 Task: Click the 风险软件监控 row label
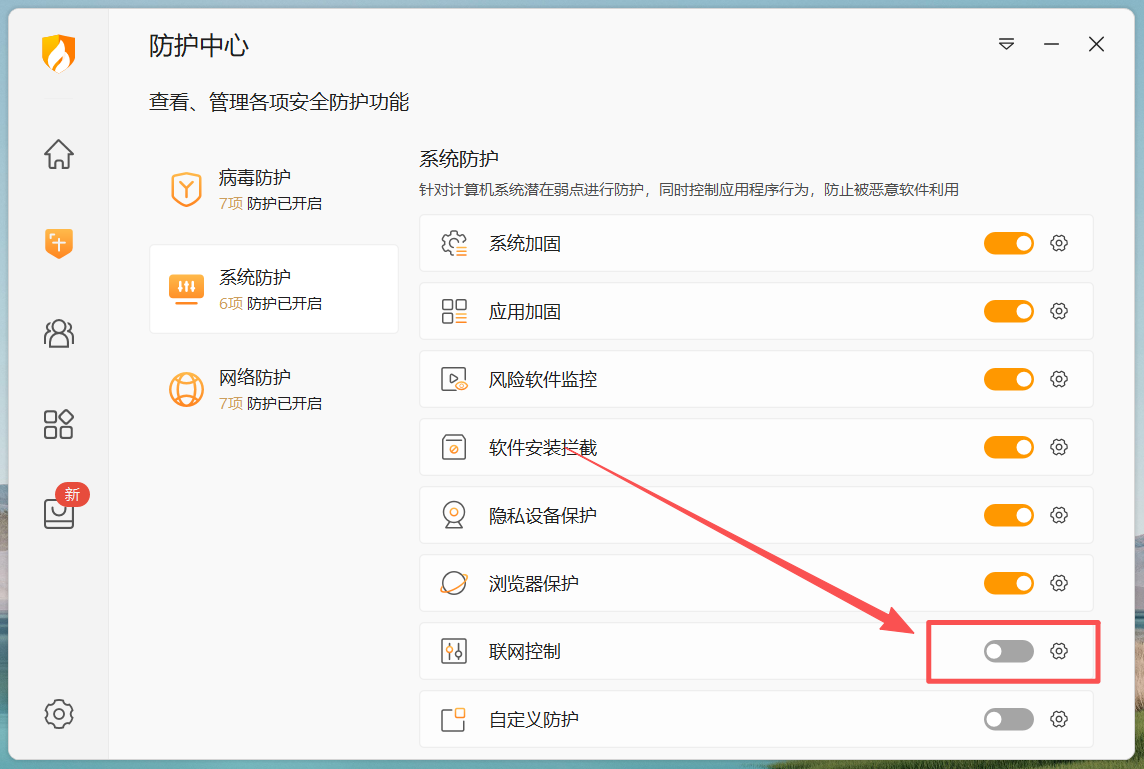[x=542, y=380]
